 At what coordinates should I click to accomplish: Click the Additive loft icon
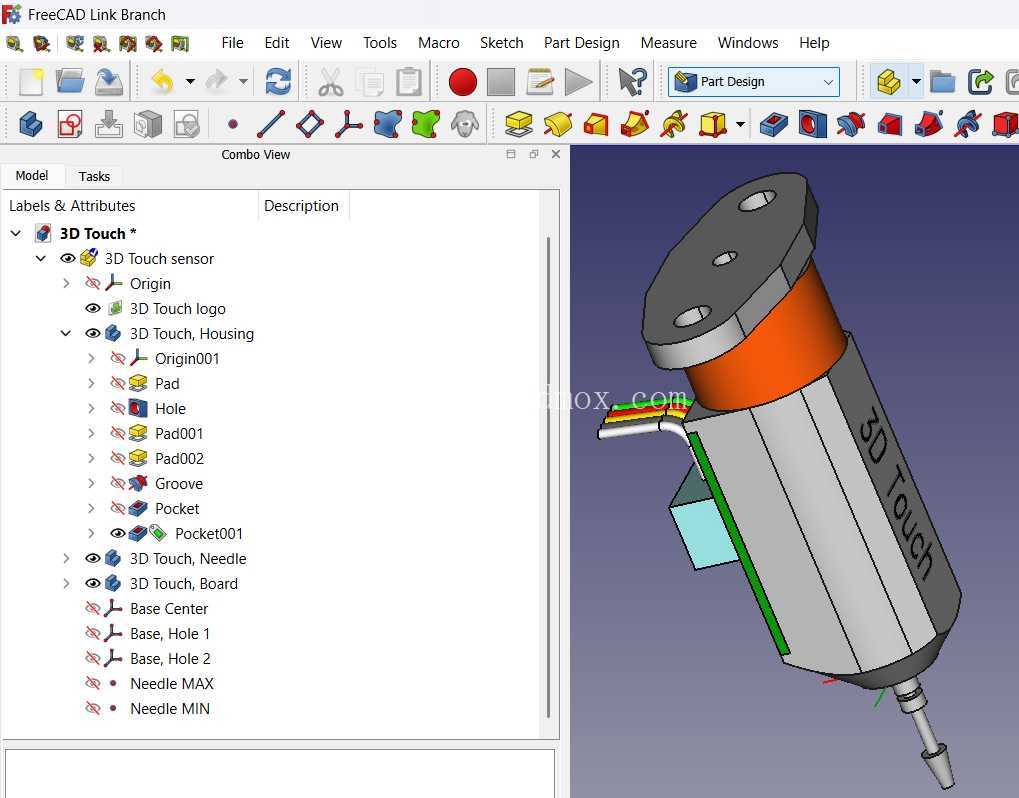click(597, 124)
